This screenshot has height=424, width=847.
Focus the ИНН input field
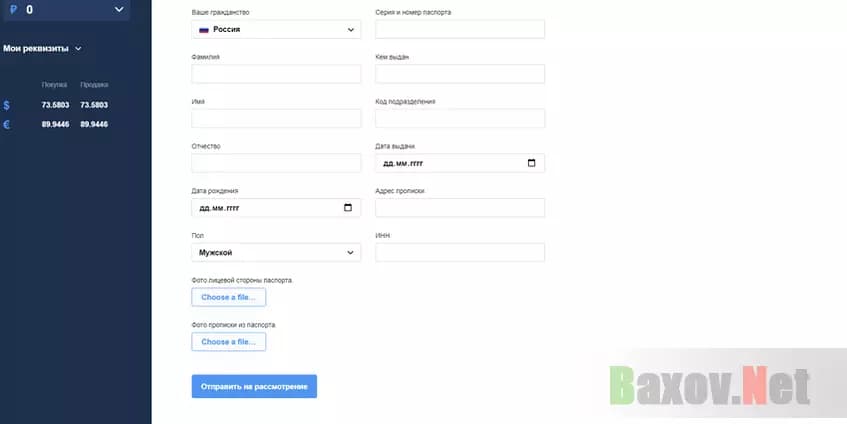click(x=460, y=253)
